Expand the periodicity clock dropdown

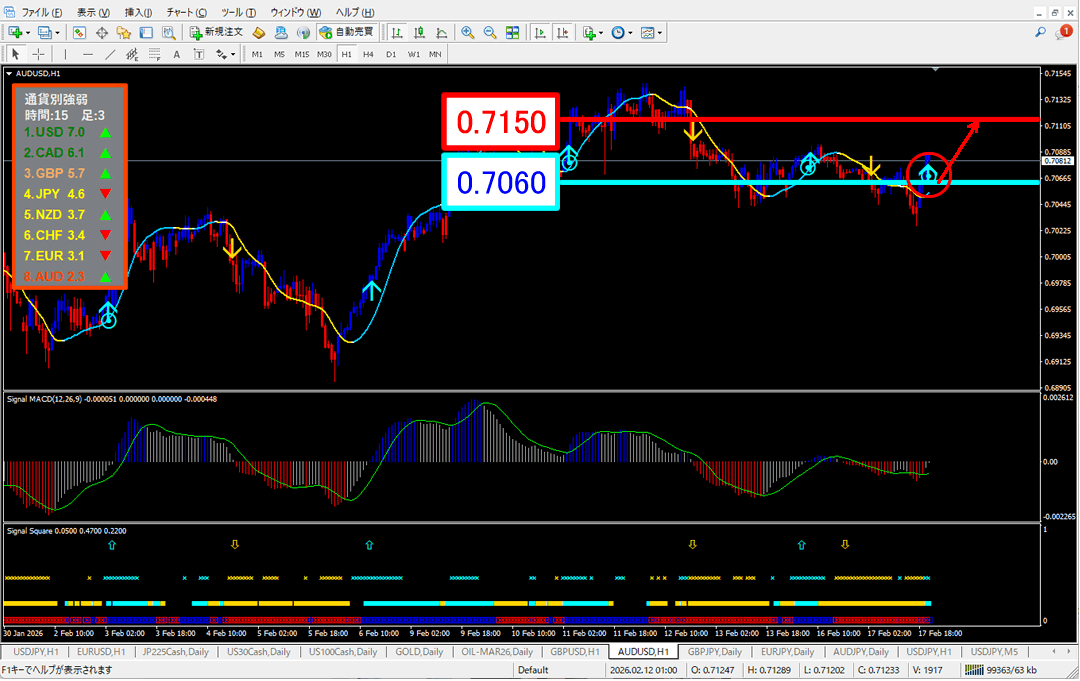point(630,32)
